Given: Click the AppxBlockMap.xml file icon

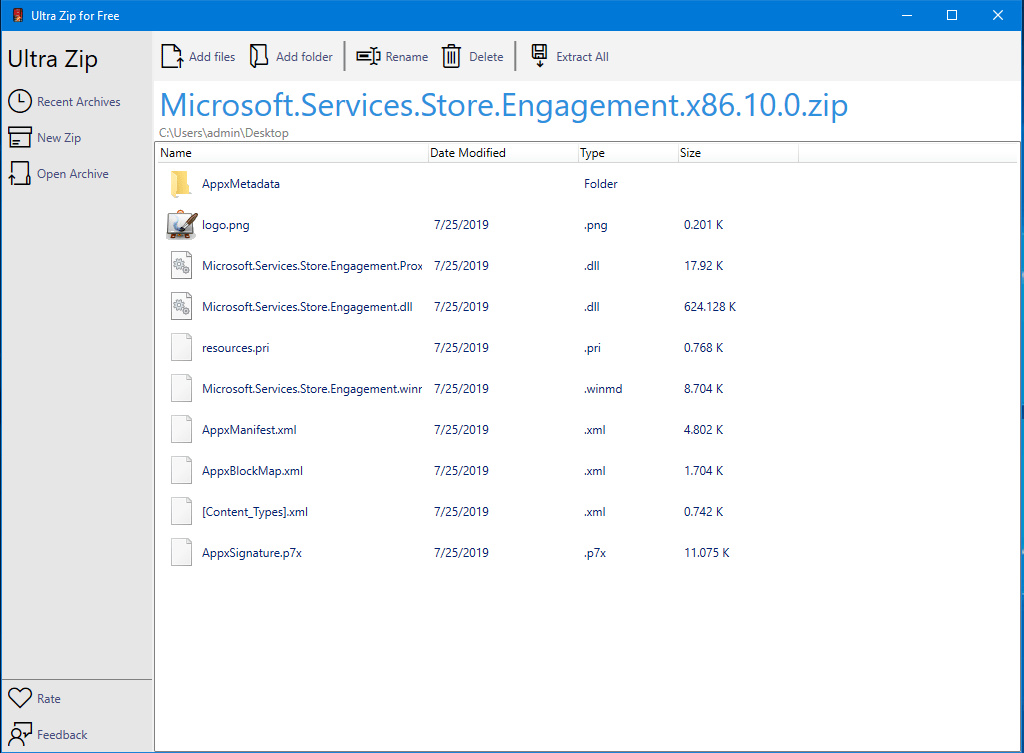Looking at the screenshot, I should tap(182, 471).
